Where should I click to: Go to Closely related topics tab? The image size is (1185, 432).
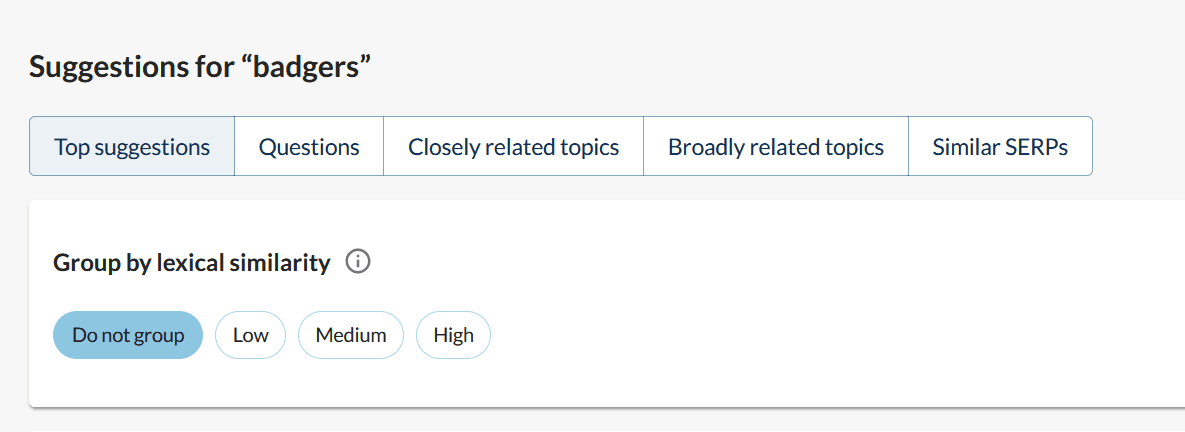(x=513, y=147)
